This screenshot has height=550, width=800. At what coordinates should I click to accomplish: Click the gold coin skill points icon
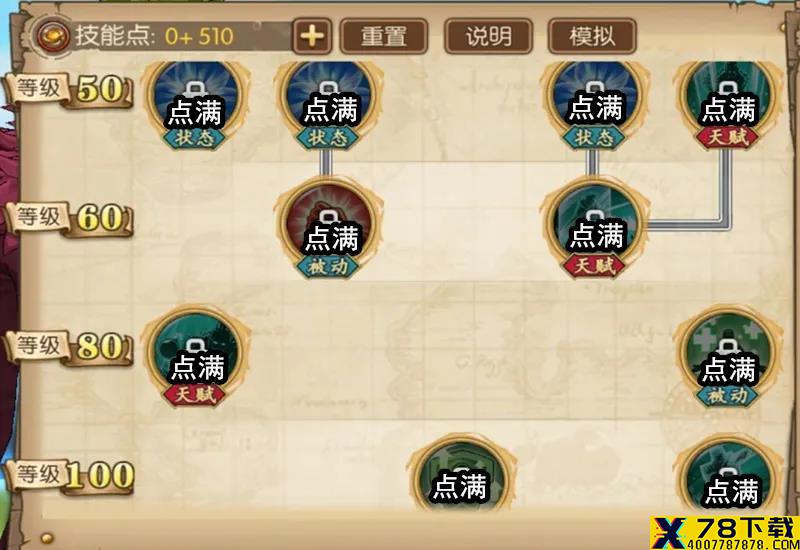click(x=53, y=35)
